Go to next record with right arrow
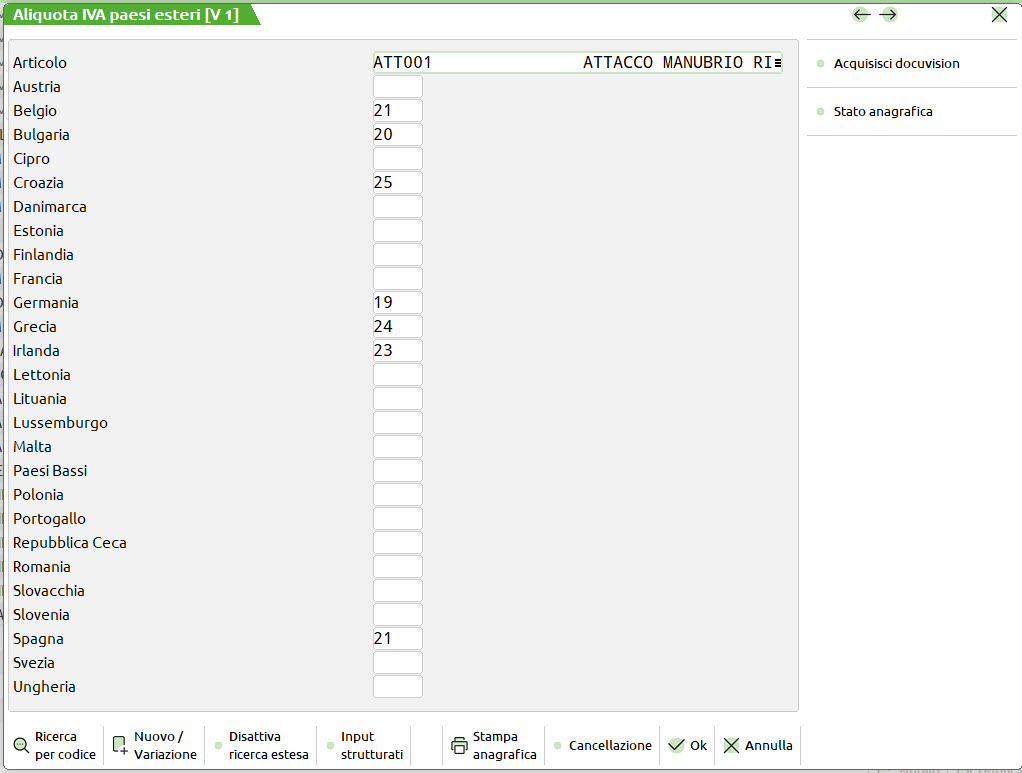The height and width of the screenshot is (773, 1022). [x=888, y=14]
